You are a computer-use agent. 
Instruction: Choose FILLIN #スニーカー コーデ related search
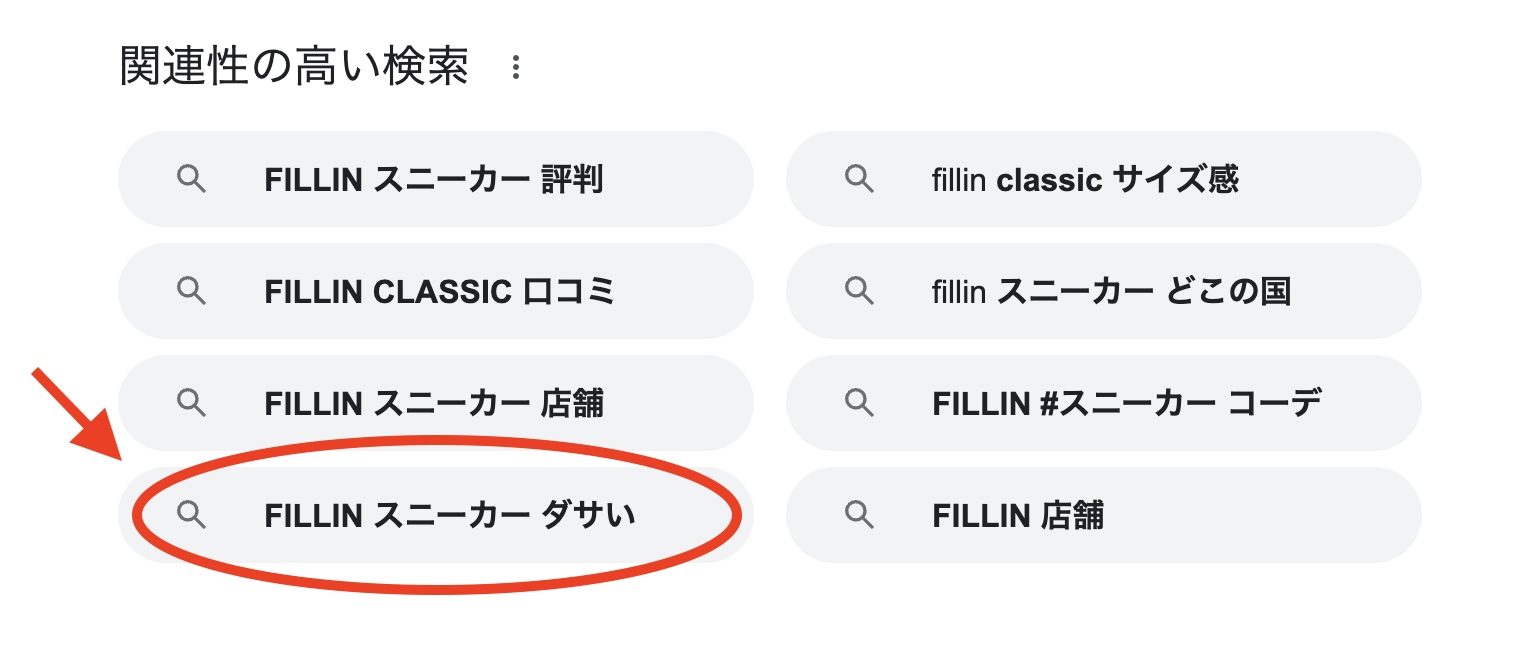click(x=1104, y=403)
